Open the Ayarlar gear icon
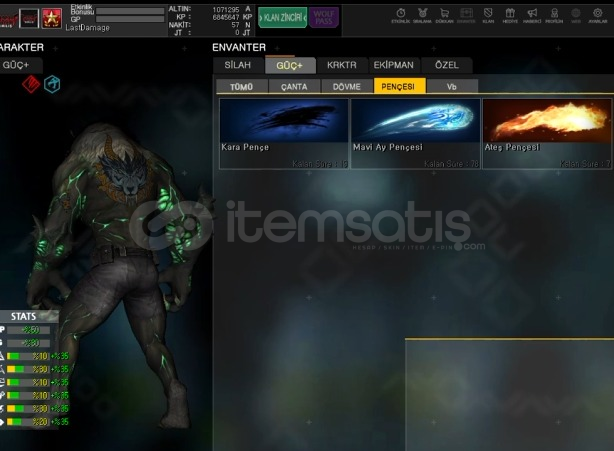The image size is (614, 451). 598,16
